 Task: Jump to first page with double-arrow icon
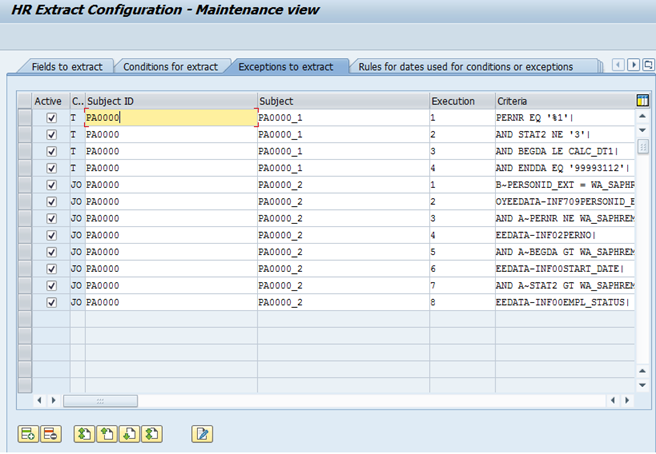tap(85, 434)
